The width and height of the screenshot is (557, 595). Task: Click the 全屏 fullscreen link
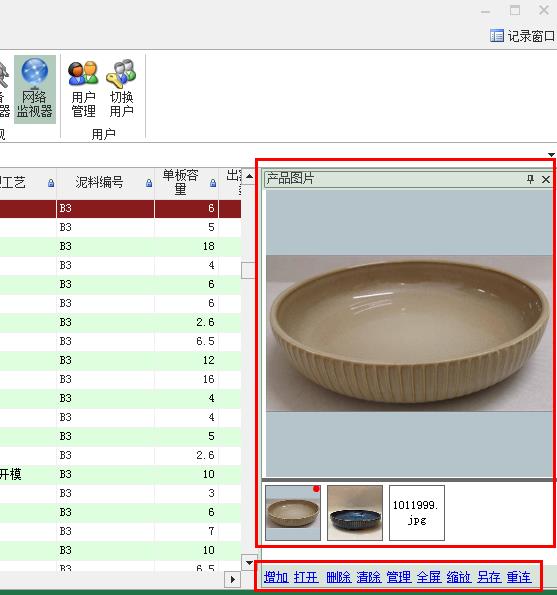tap(429, 578)
